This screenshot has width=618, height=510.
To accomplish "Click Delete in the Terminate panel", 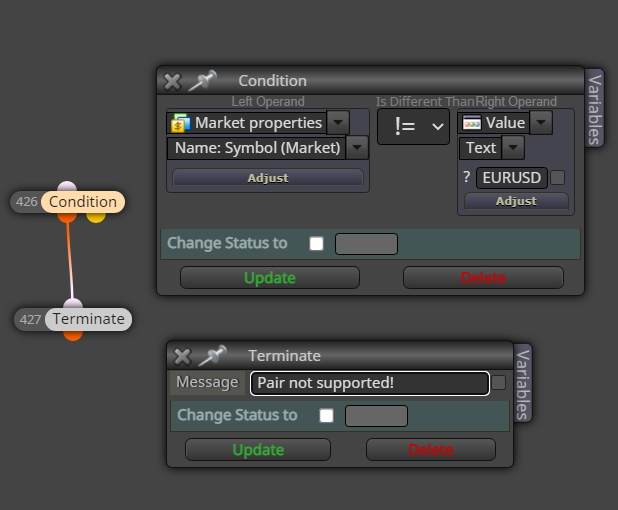I will click(x=431, y=450).
